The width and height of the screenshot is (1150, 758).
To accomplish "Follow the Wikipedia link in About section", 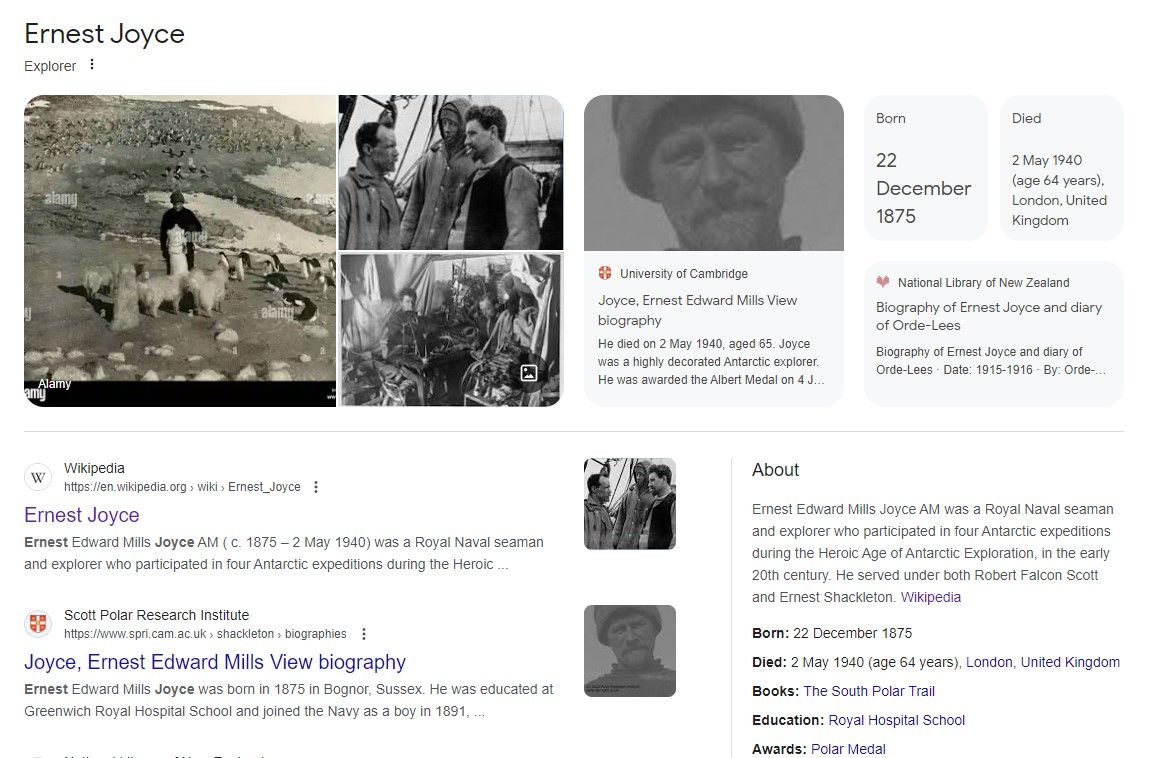I will tap(930, 597).
